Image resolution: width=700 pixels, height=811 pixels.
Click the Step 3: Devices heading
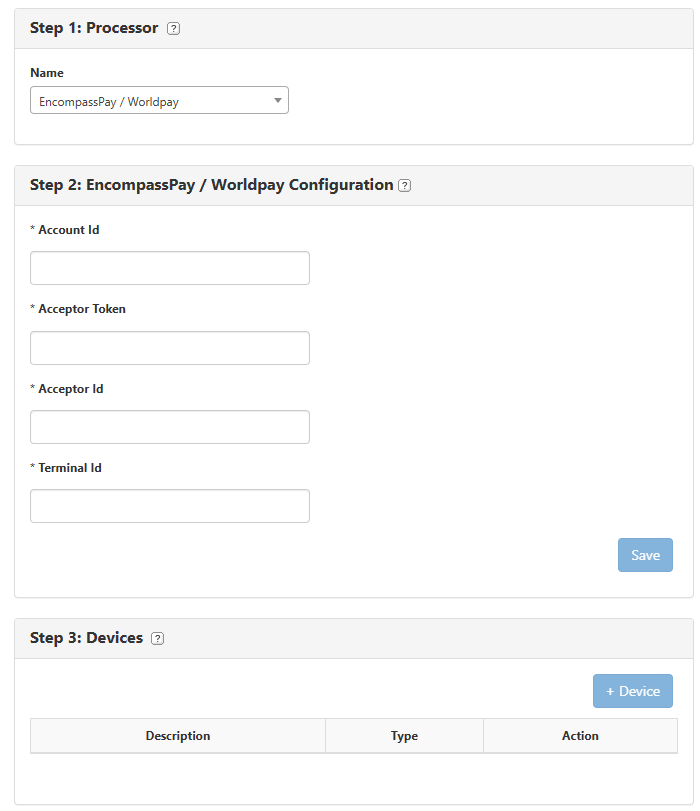pos(86,638)
